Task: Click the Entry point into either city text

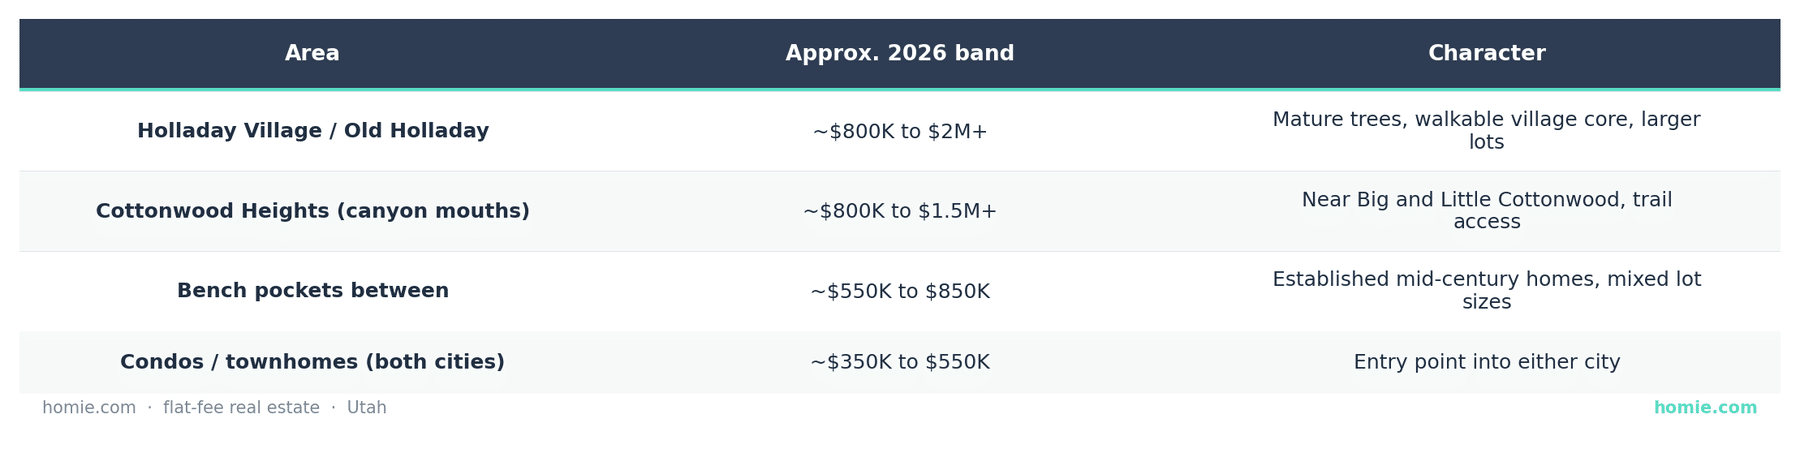Action: point(1486,362)
